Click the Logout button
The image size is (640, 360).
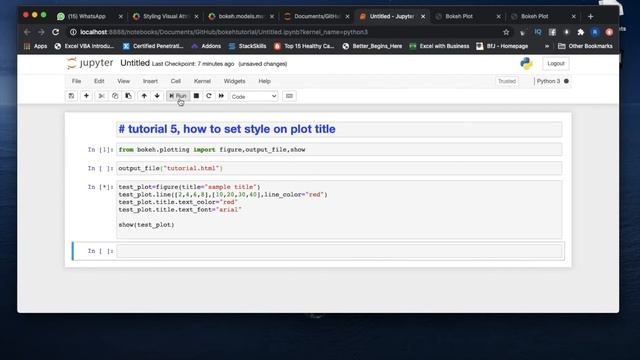tap(556, 64)
